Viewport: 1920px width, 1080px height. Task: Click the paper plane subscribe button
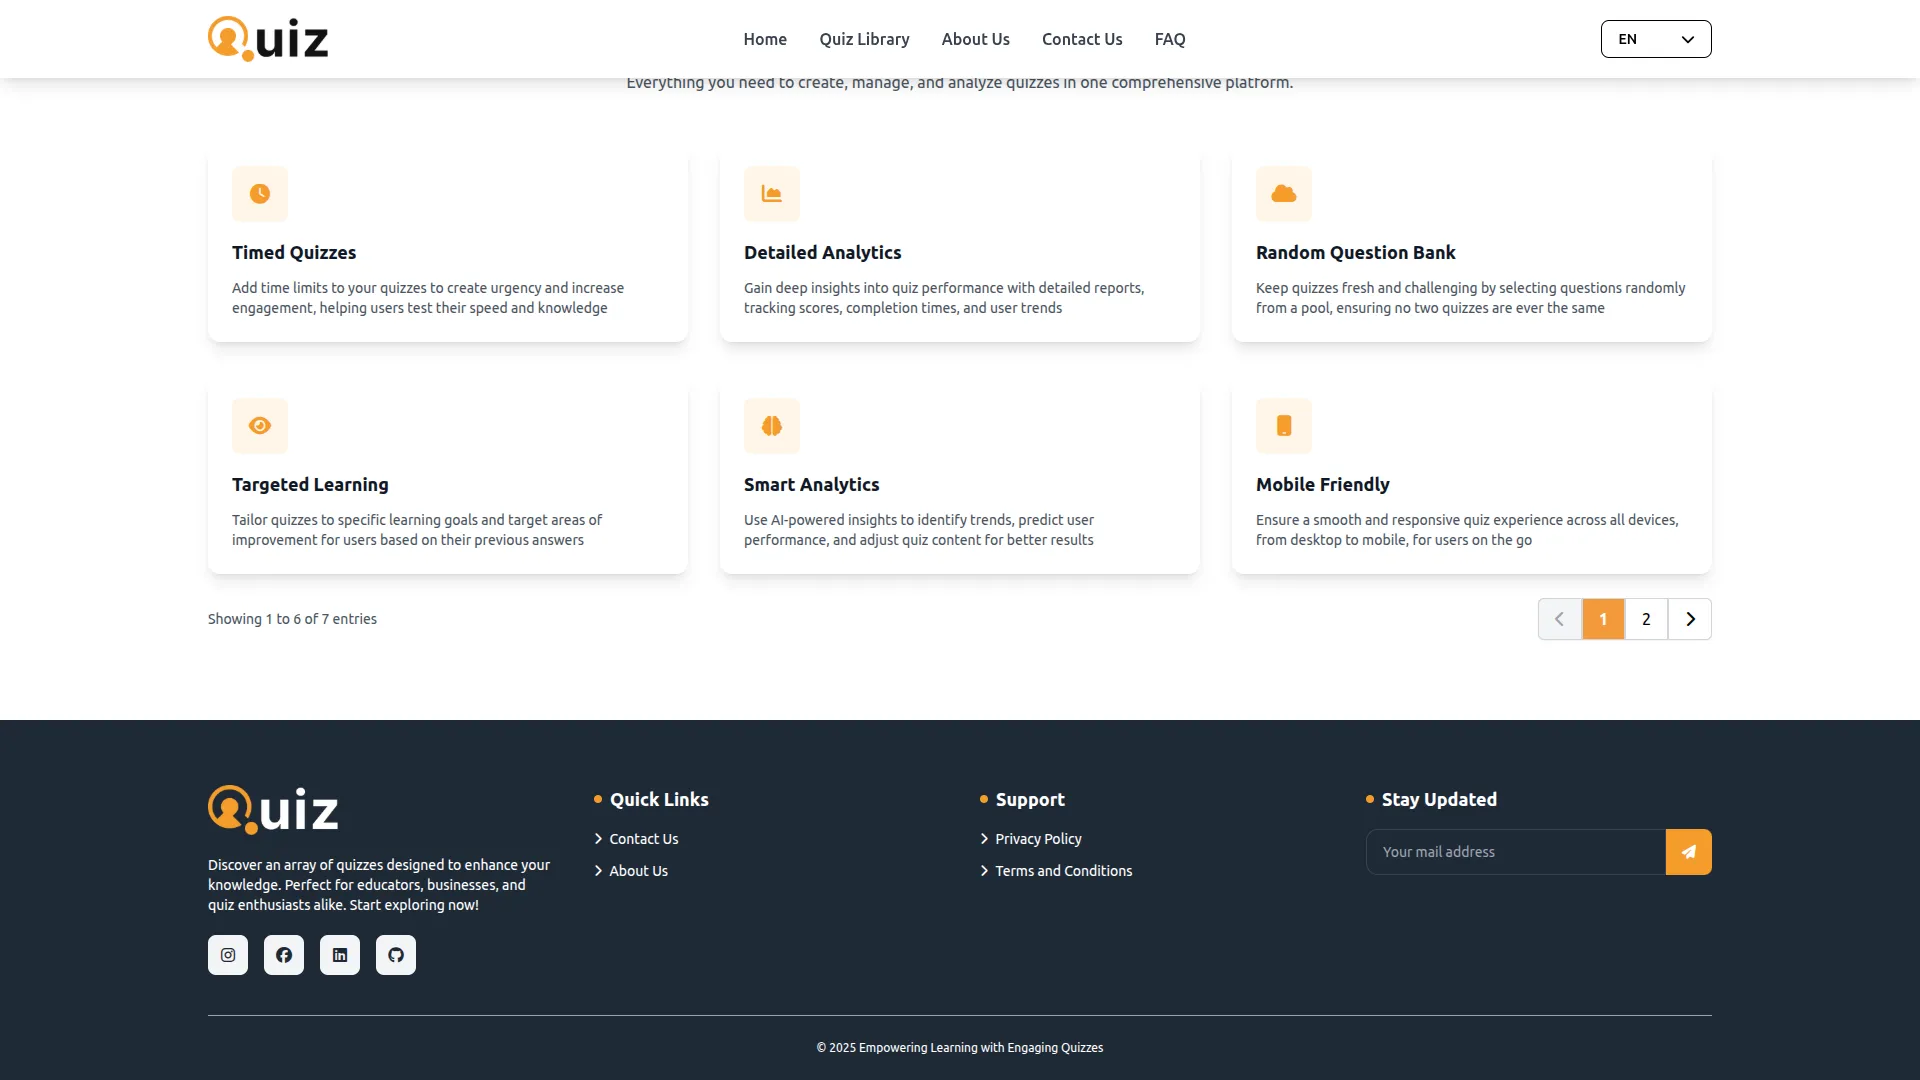tap(1688, 852)
